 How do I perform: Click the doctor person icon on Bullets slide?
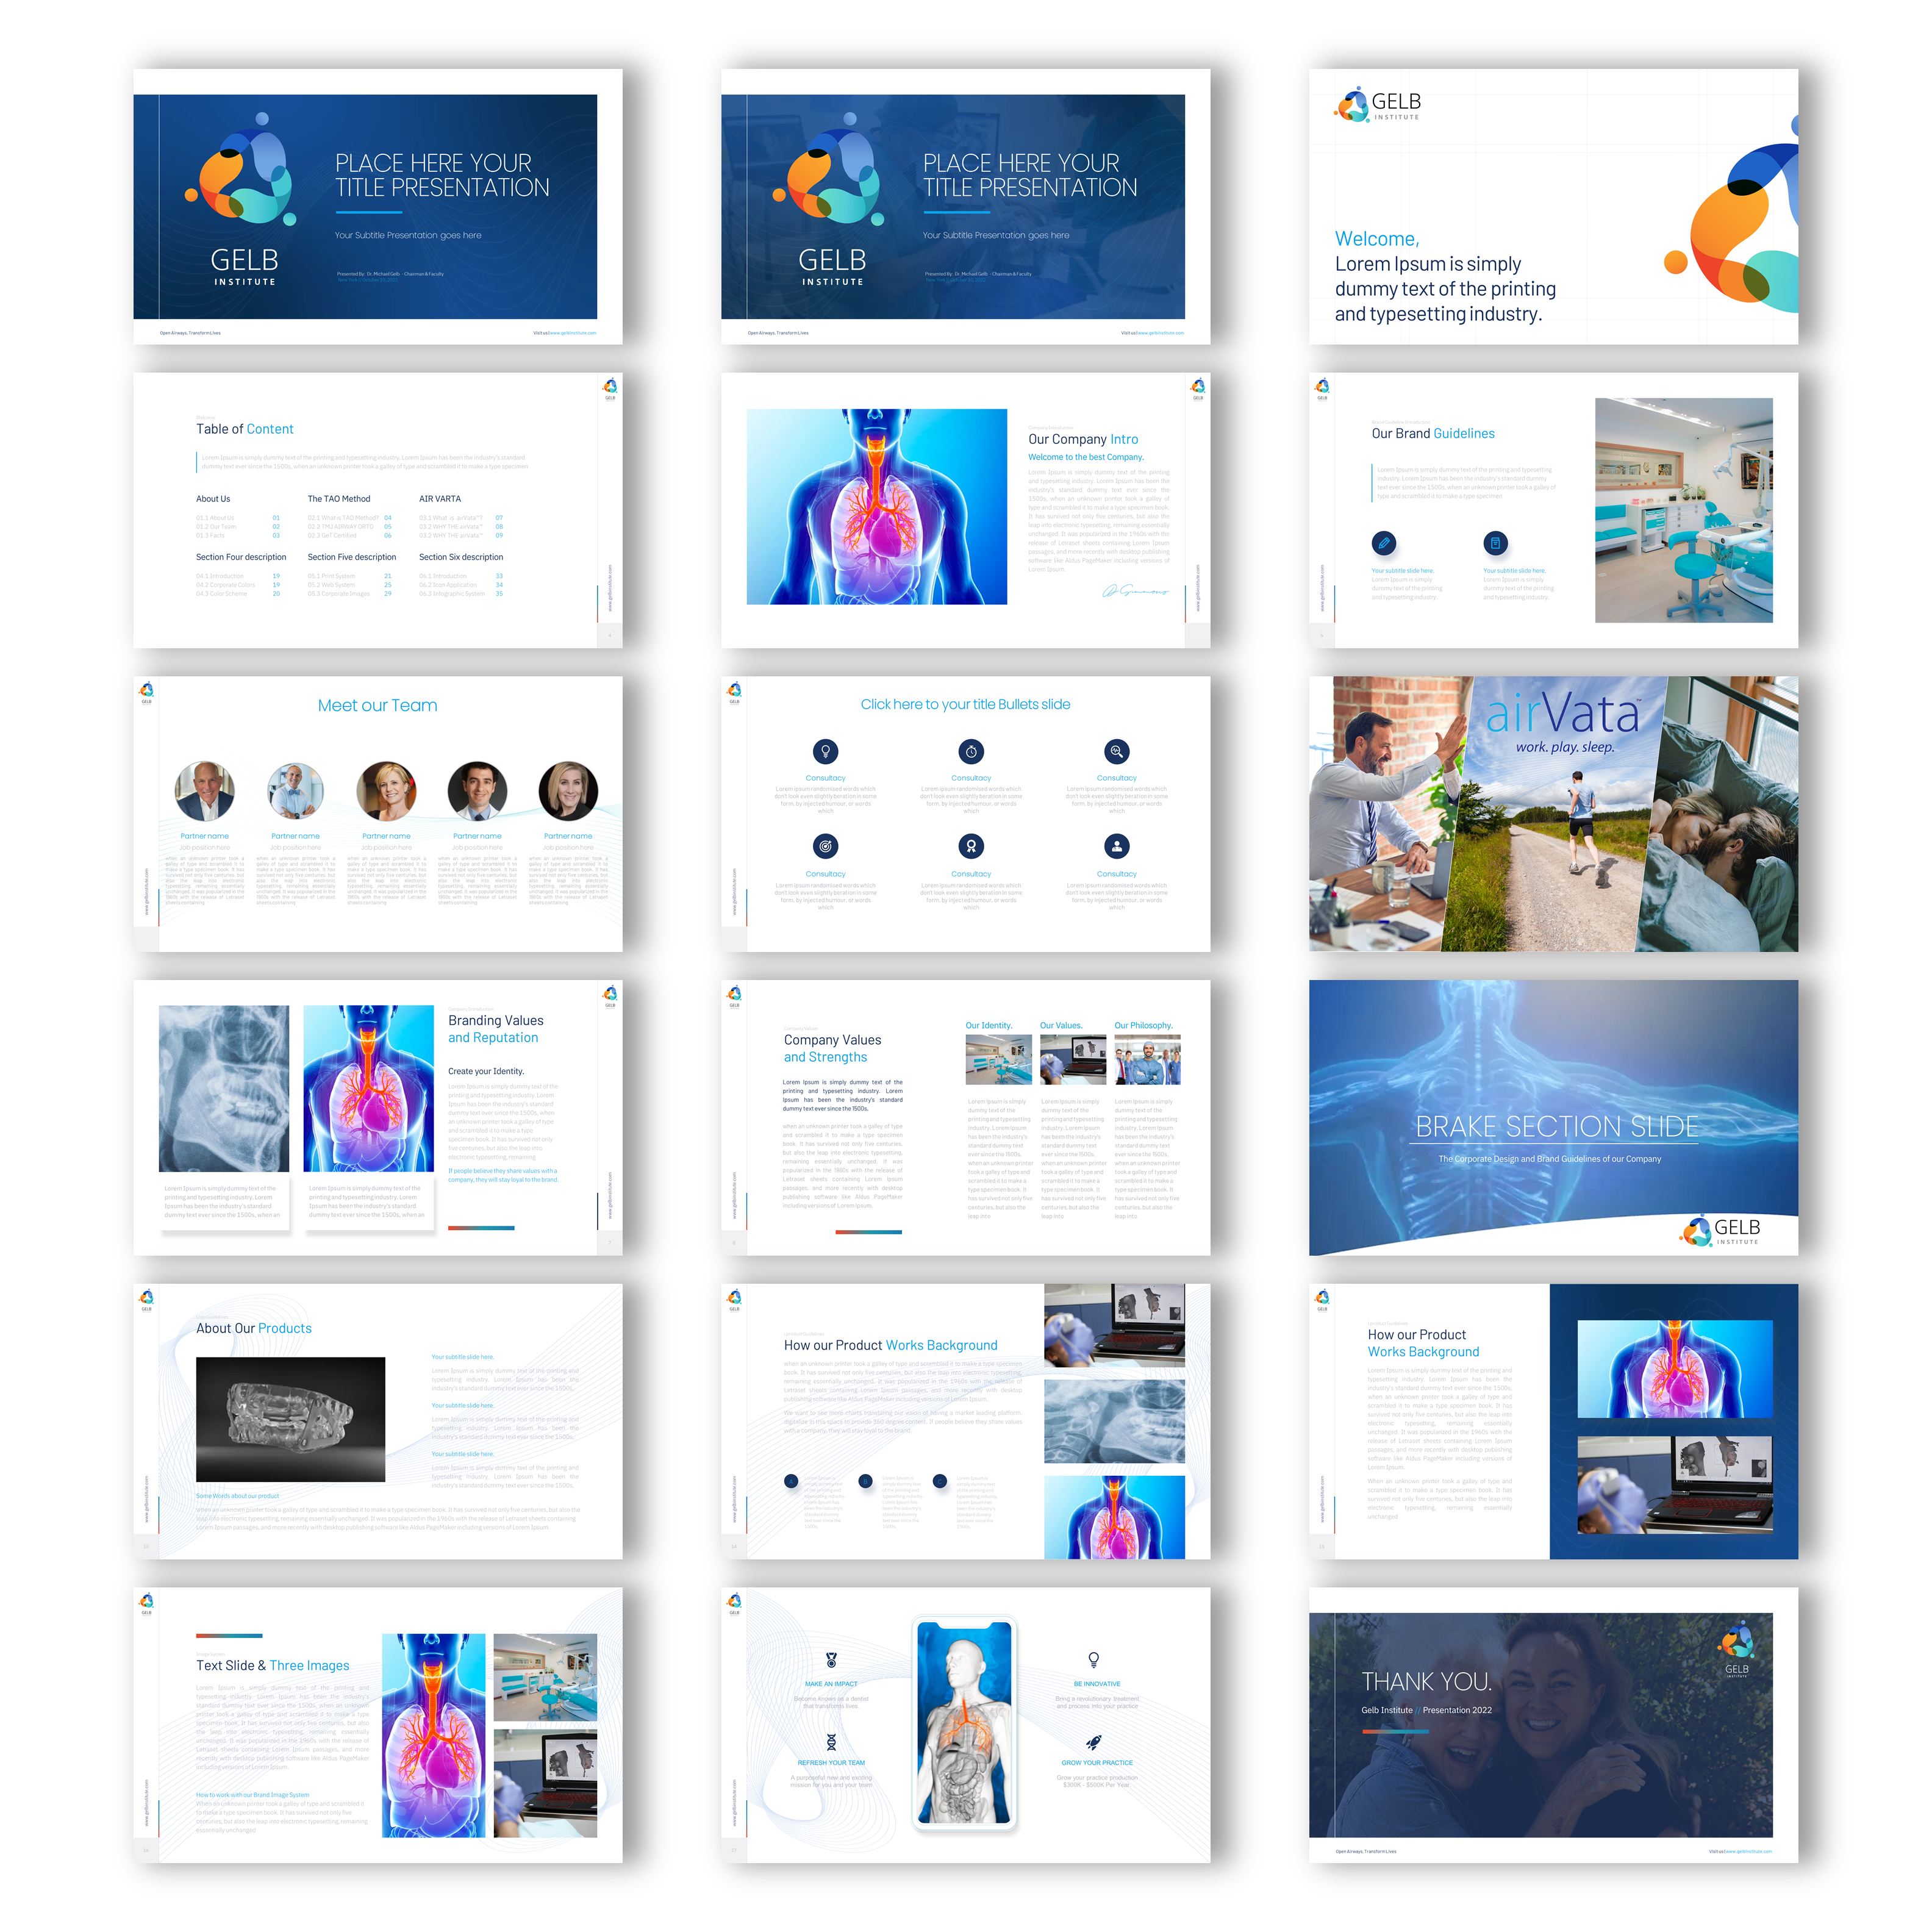pos(1117,847)
